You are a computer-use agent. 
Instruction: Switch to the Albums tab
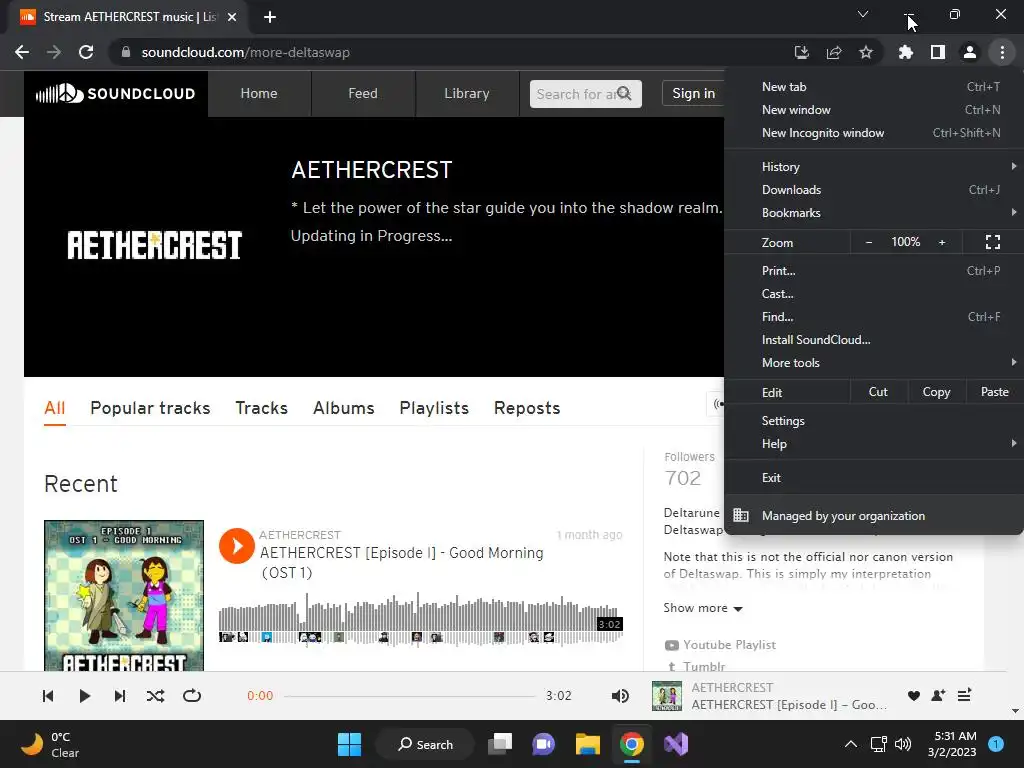344,408
